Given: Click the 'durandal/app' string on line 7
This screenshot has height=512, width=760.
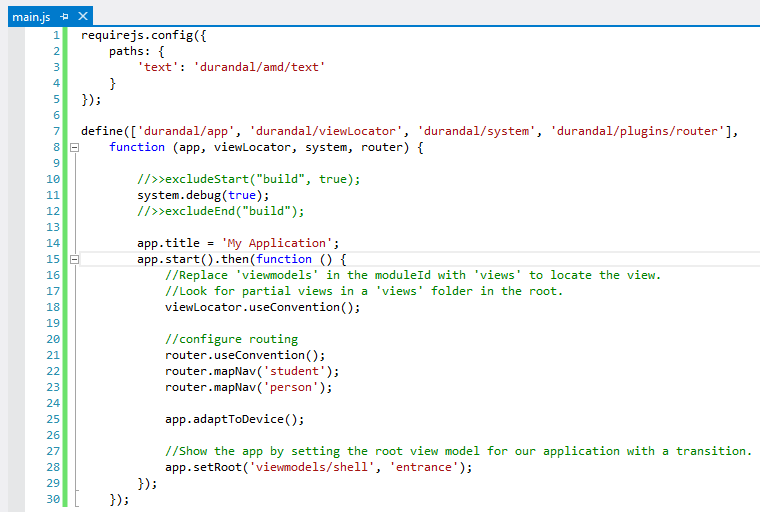Looking at the screenshot, I should (186, 131).
